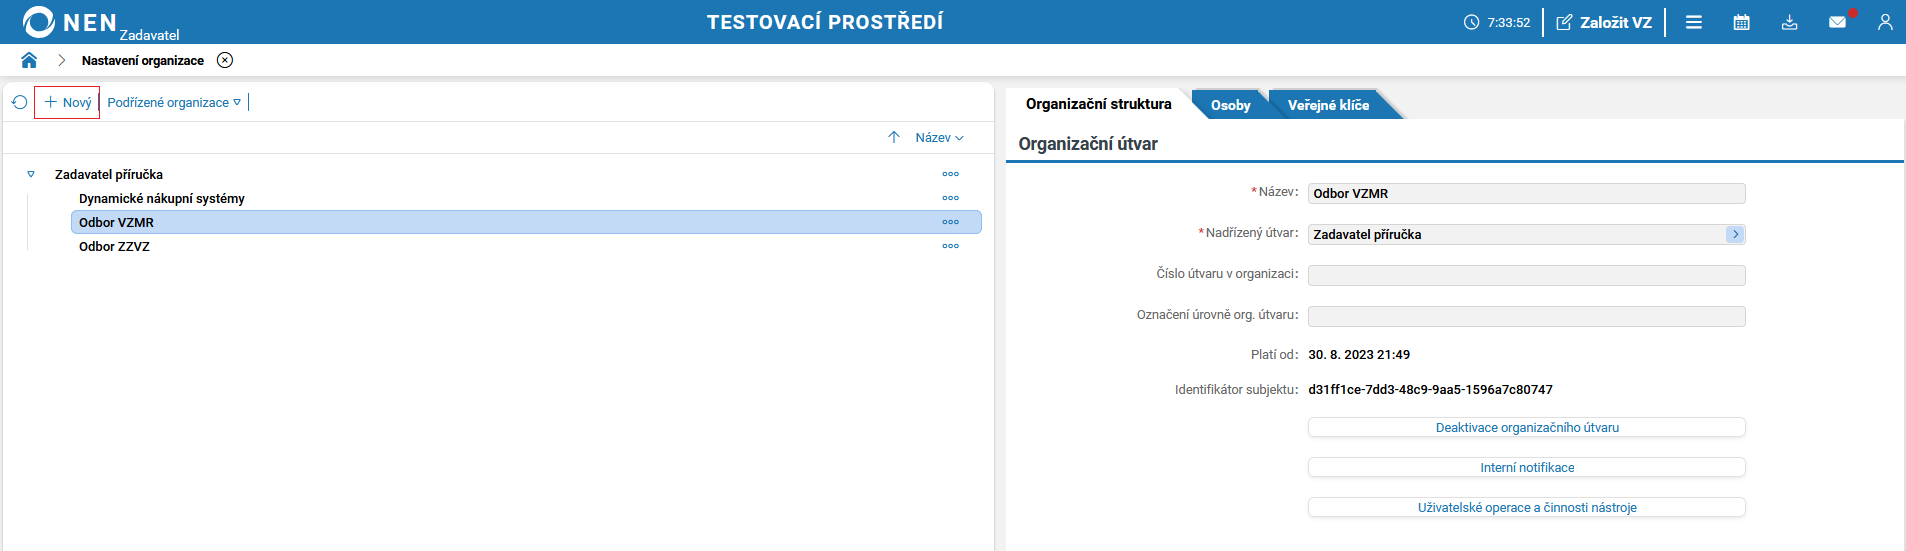
Task: Open the hamburger main menu
Action: [1694, 22]
